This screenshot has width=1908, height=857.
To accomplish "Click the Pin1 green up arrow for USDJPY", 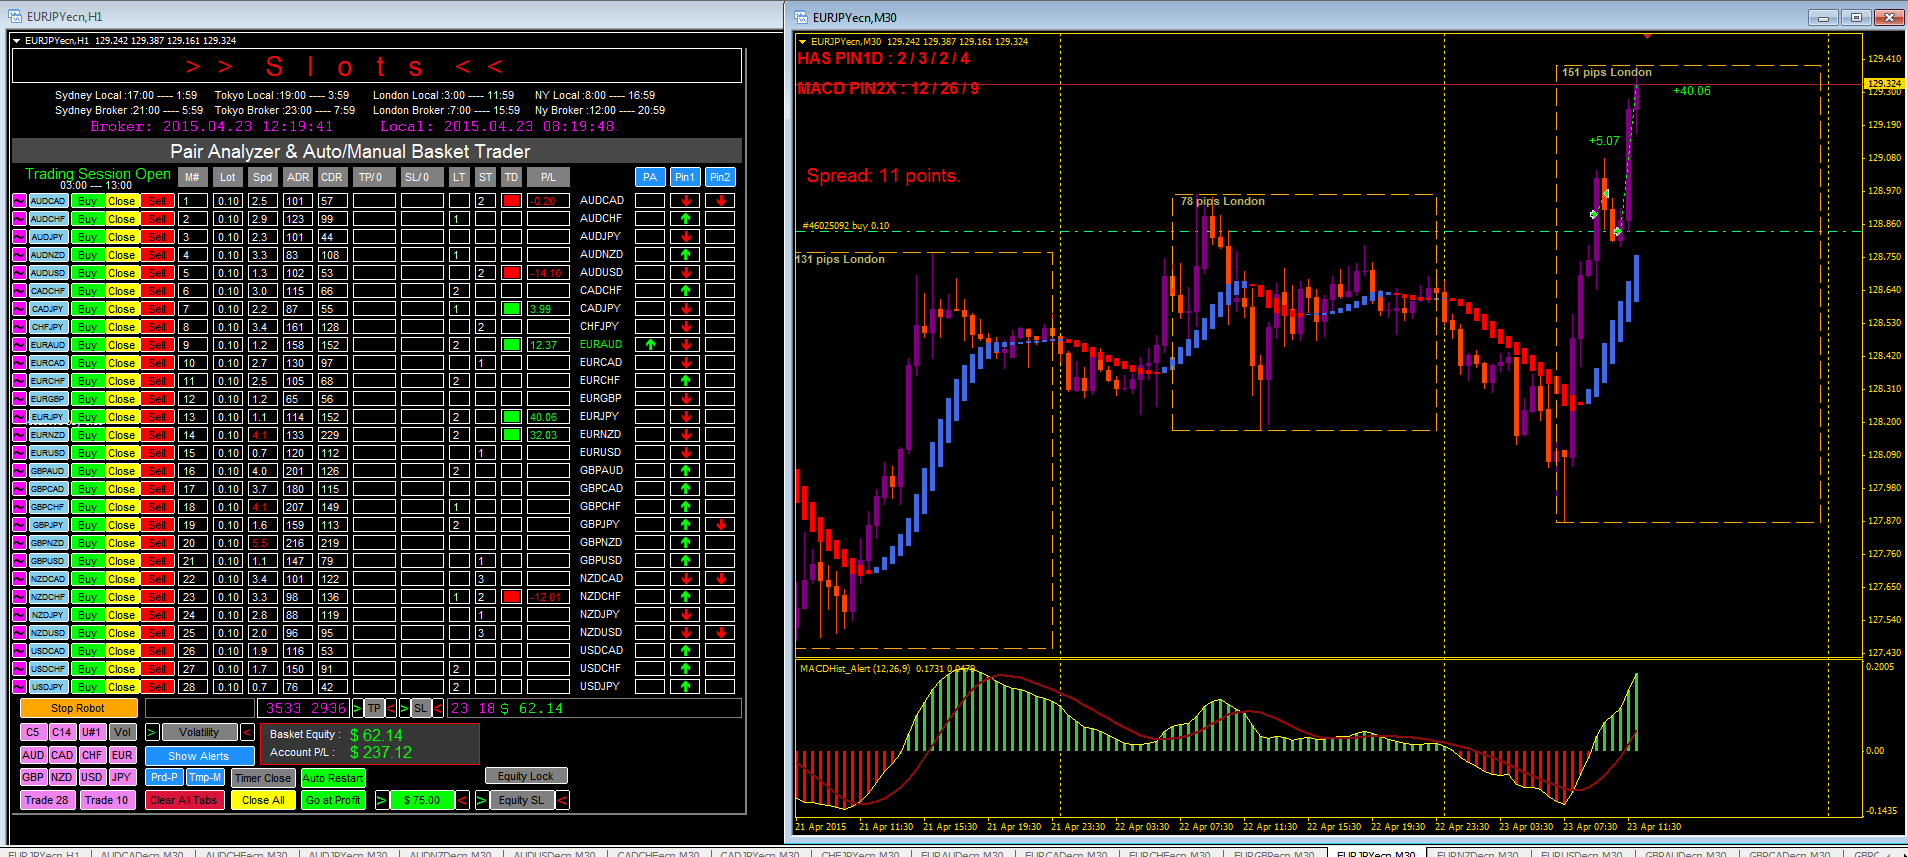I will coord(685,687).
